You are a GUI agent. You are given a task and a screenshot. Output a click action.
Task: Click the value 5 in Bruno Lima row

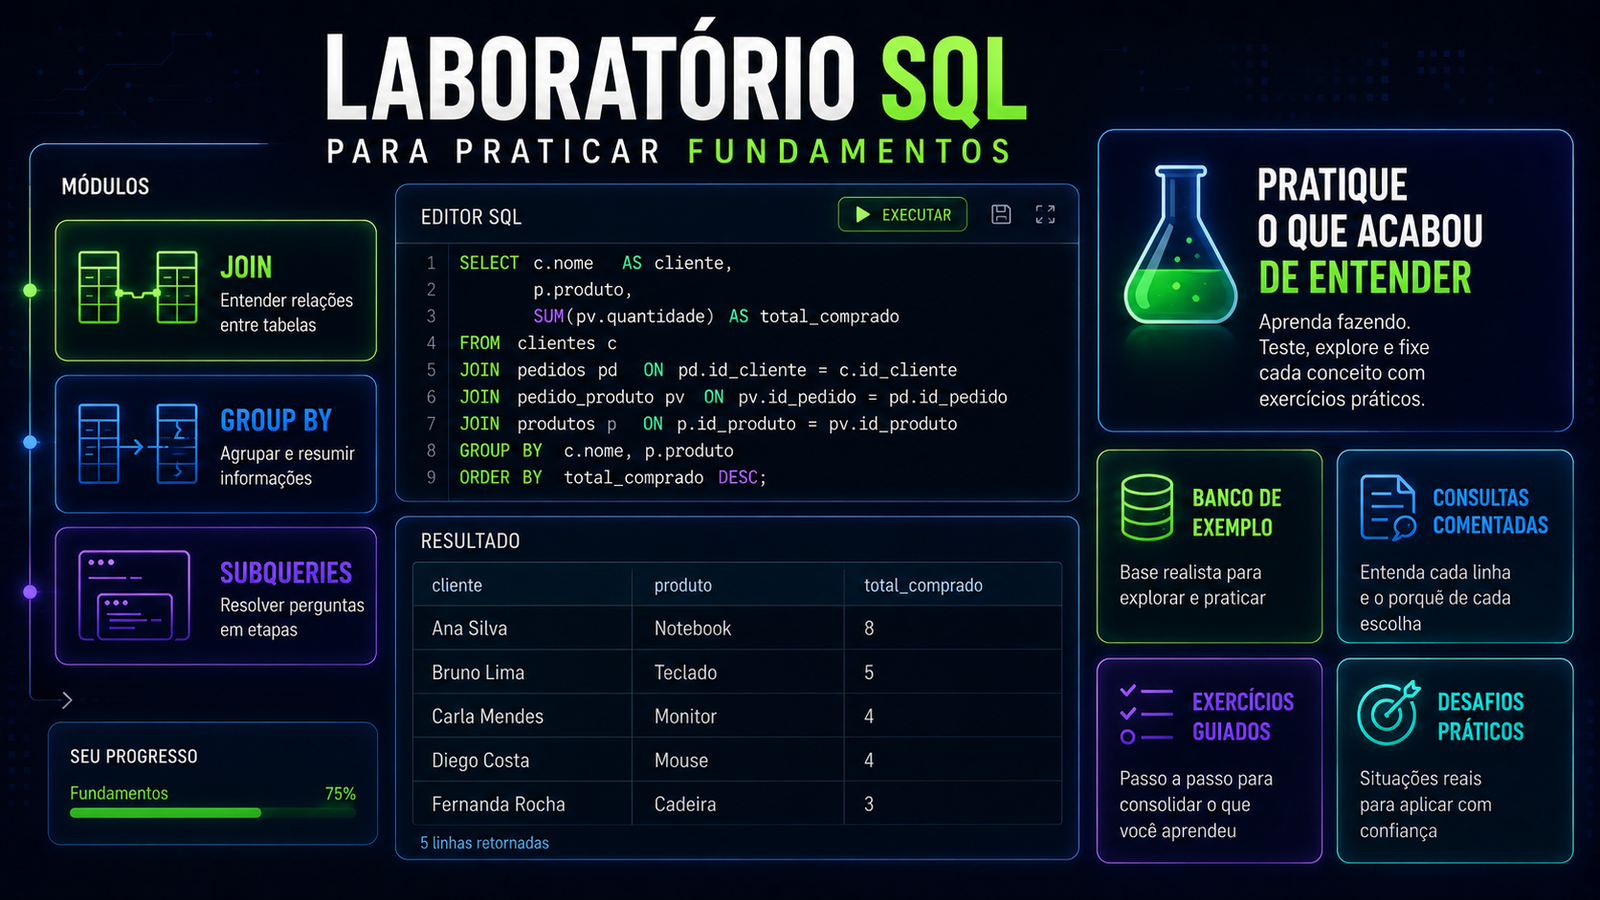pos(869,672)
